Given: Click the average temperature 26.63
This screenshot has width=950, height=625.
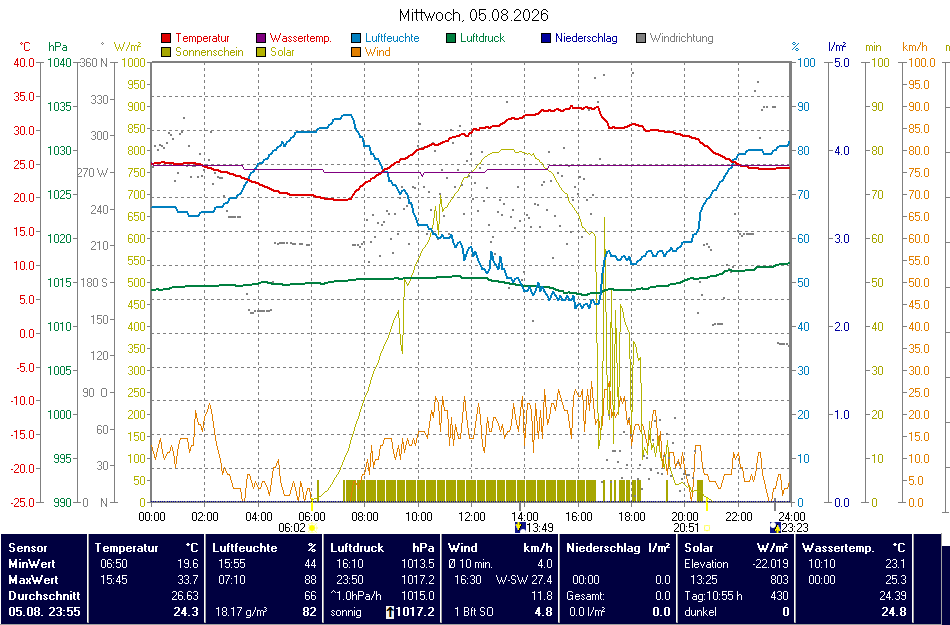Looking at the screenshot, I should [185, 596].
